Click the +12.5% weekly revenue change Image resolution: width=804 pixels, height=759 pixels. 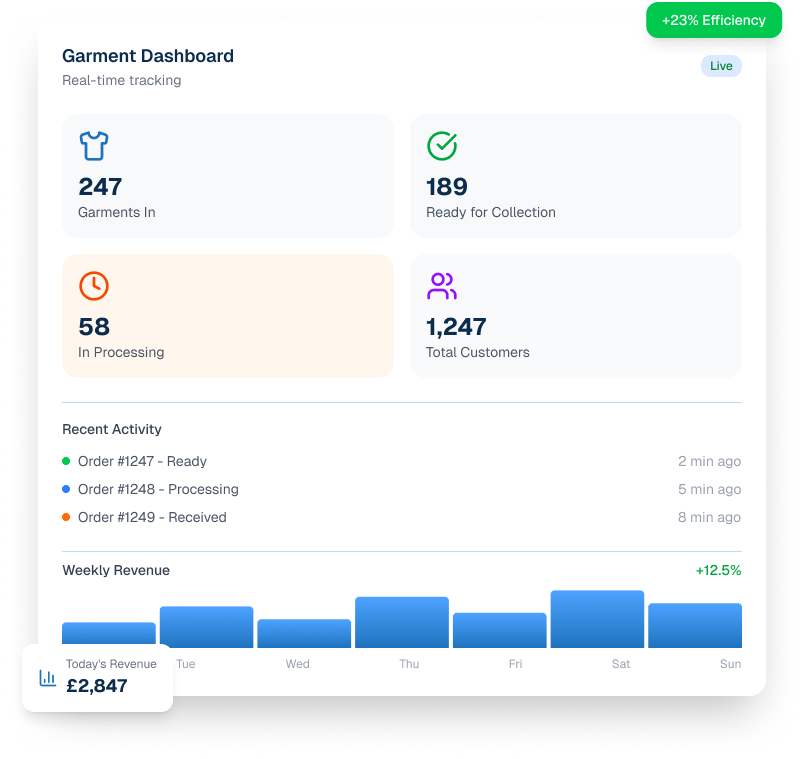(718, 570)
